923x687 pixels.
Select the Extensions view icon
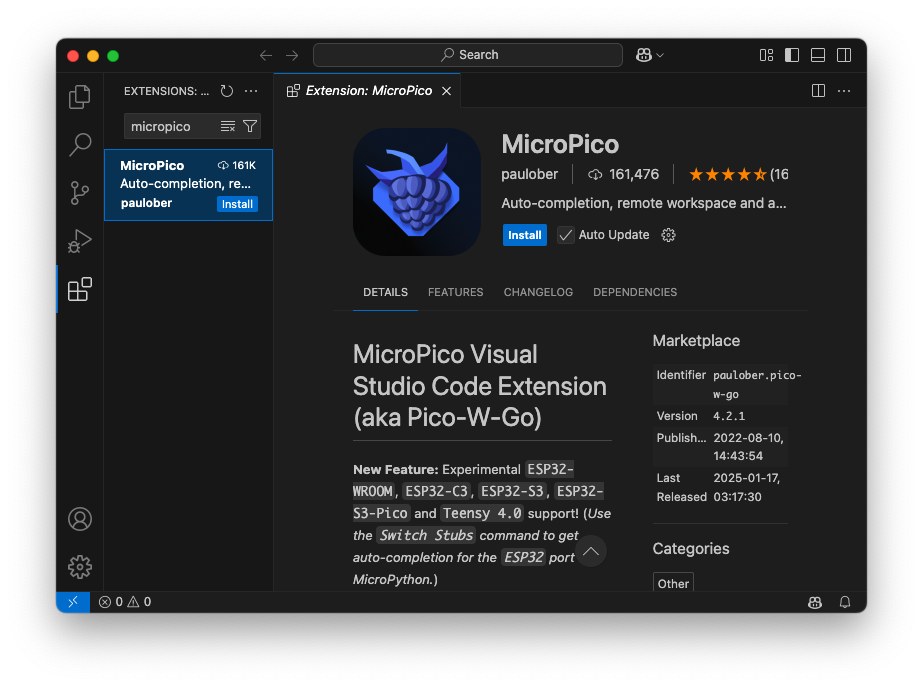[79, 289]
